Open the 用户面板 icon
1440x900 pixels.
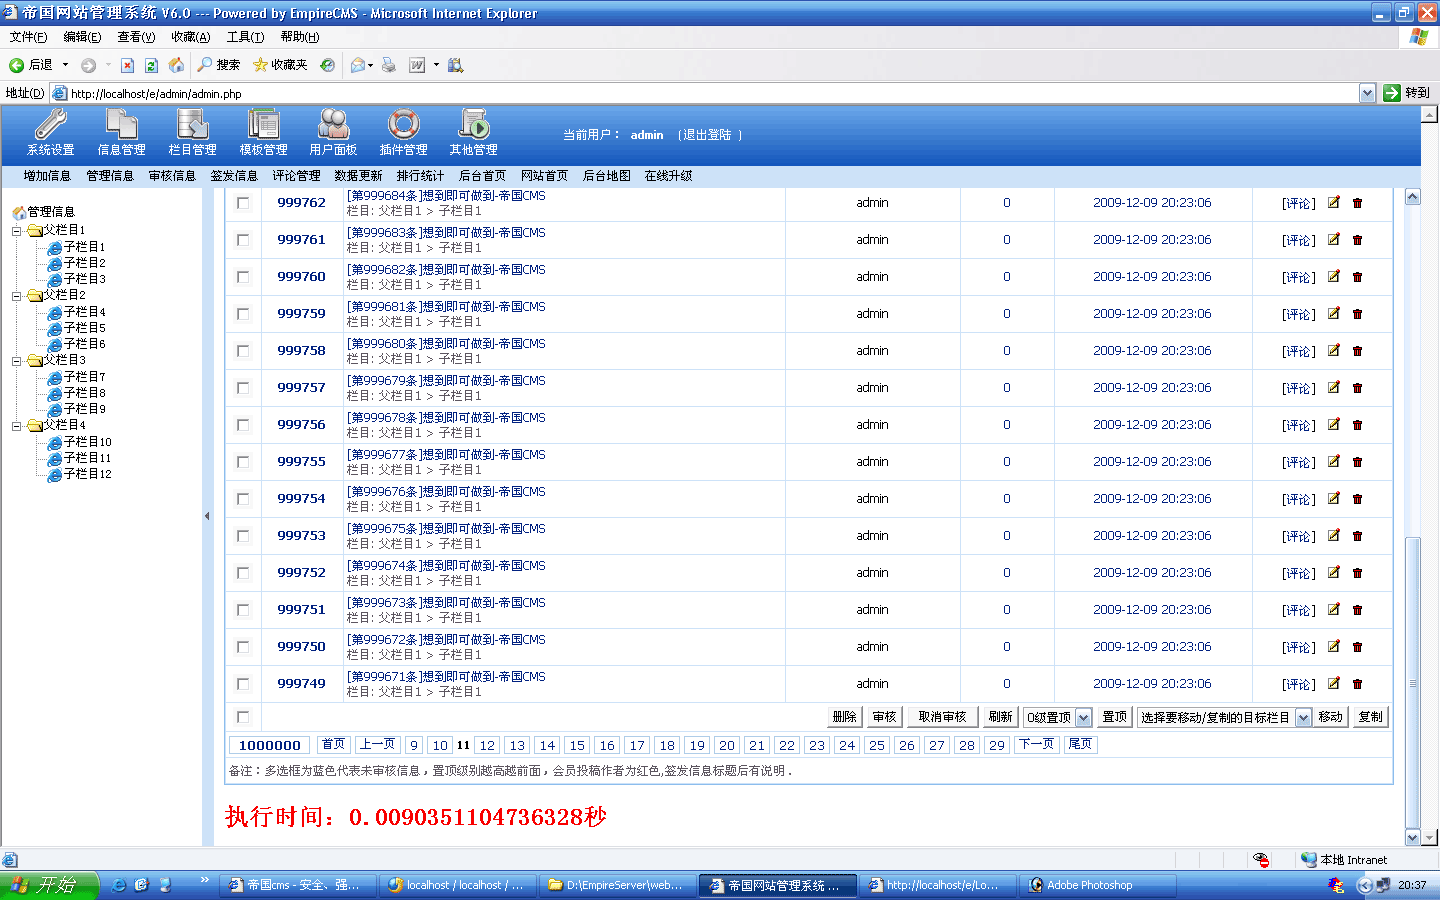pos(333,125)
